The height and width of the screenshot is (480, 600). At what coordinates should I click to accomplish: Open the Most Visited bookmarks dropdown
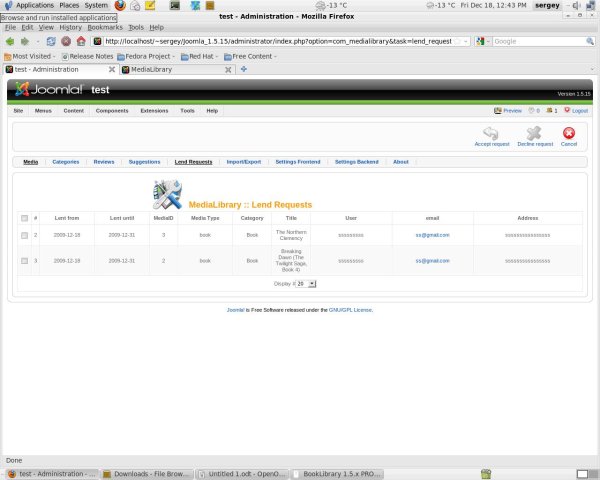[x=30, y=57]
